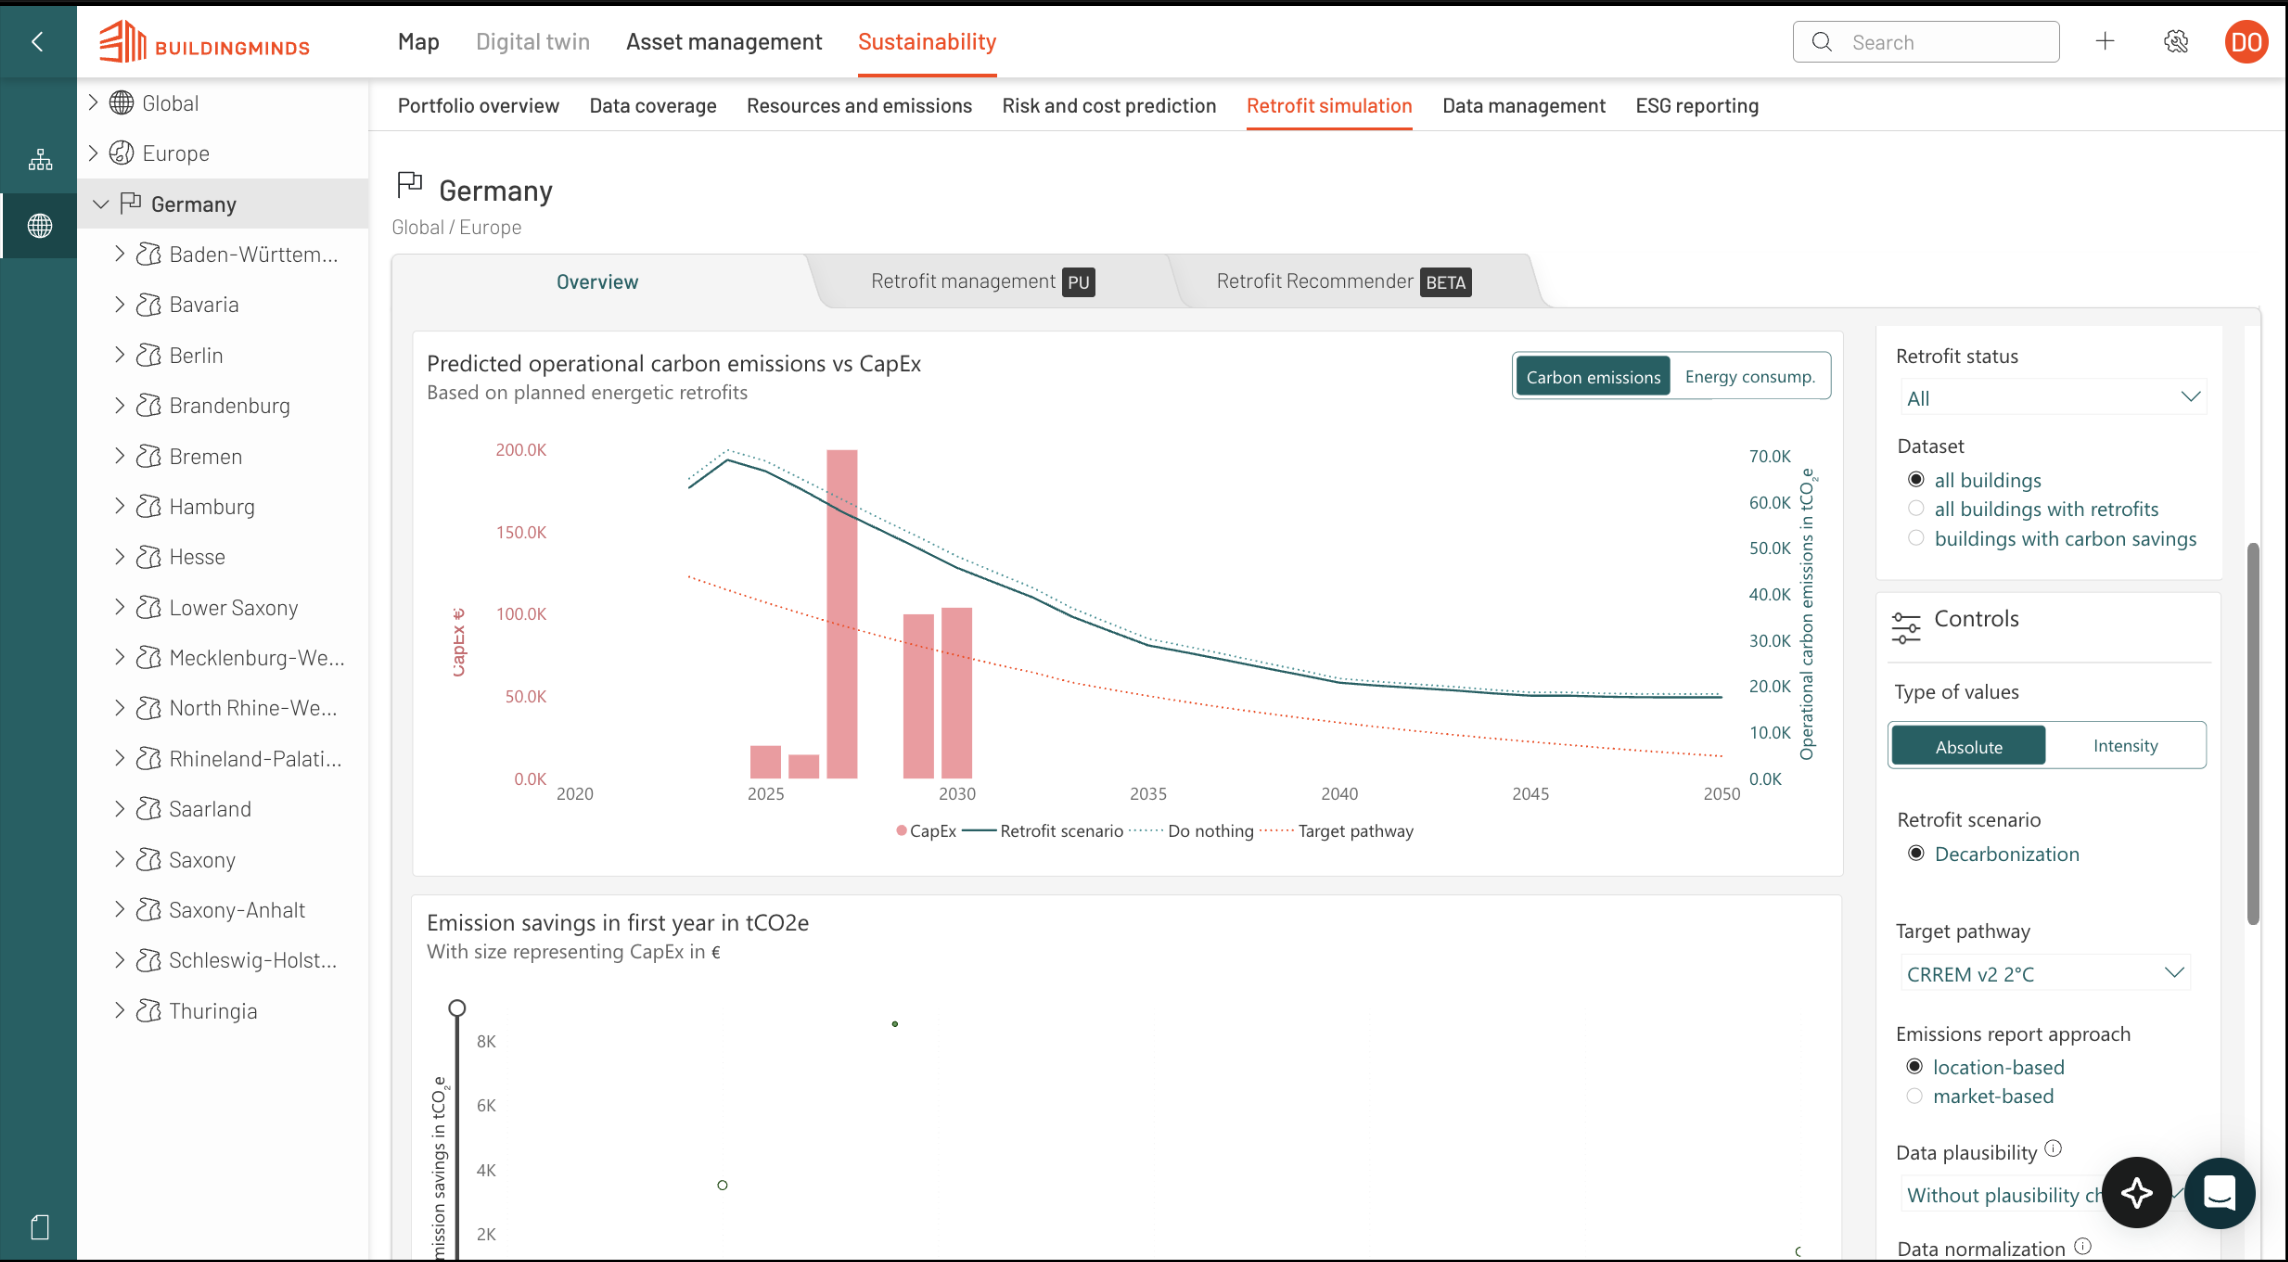Expand the Baden-Württemberg node

[119, 254]
